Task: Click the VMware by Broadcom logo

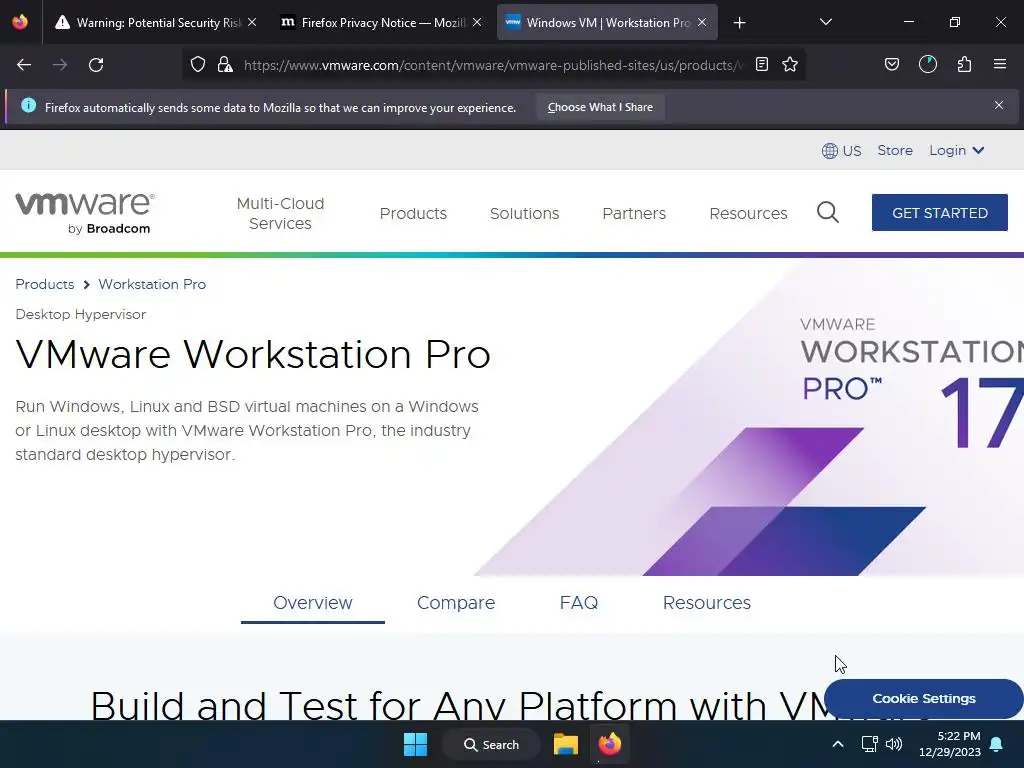Action: point(85,213)
